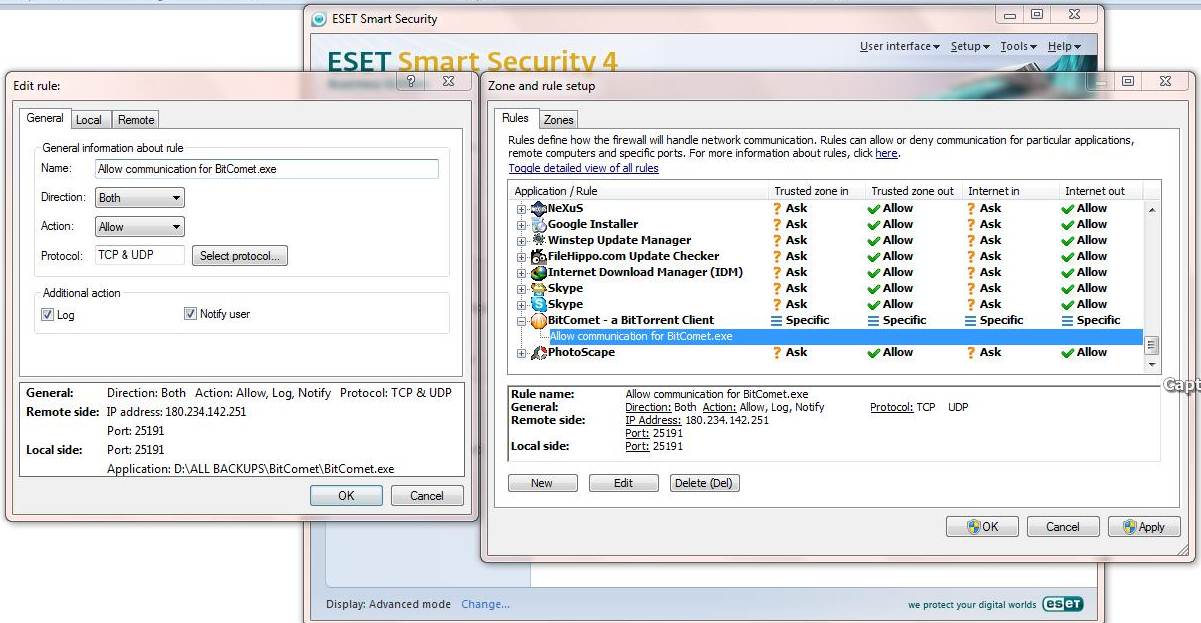Screen dimensions: 1201x623
Task: Click the Trusted zone out column header
Action: point(912,191)
